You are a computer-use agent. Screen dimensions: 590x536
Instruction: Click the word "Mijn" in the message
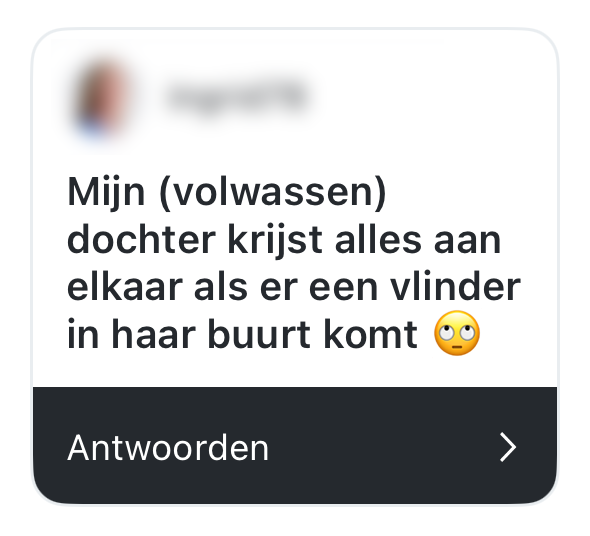coord(106,193)
